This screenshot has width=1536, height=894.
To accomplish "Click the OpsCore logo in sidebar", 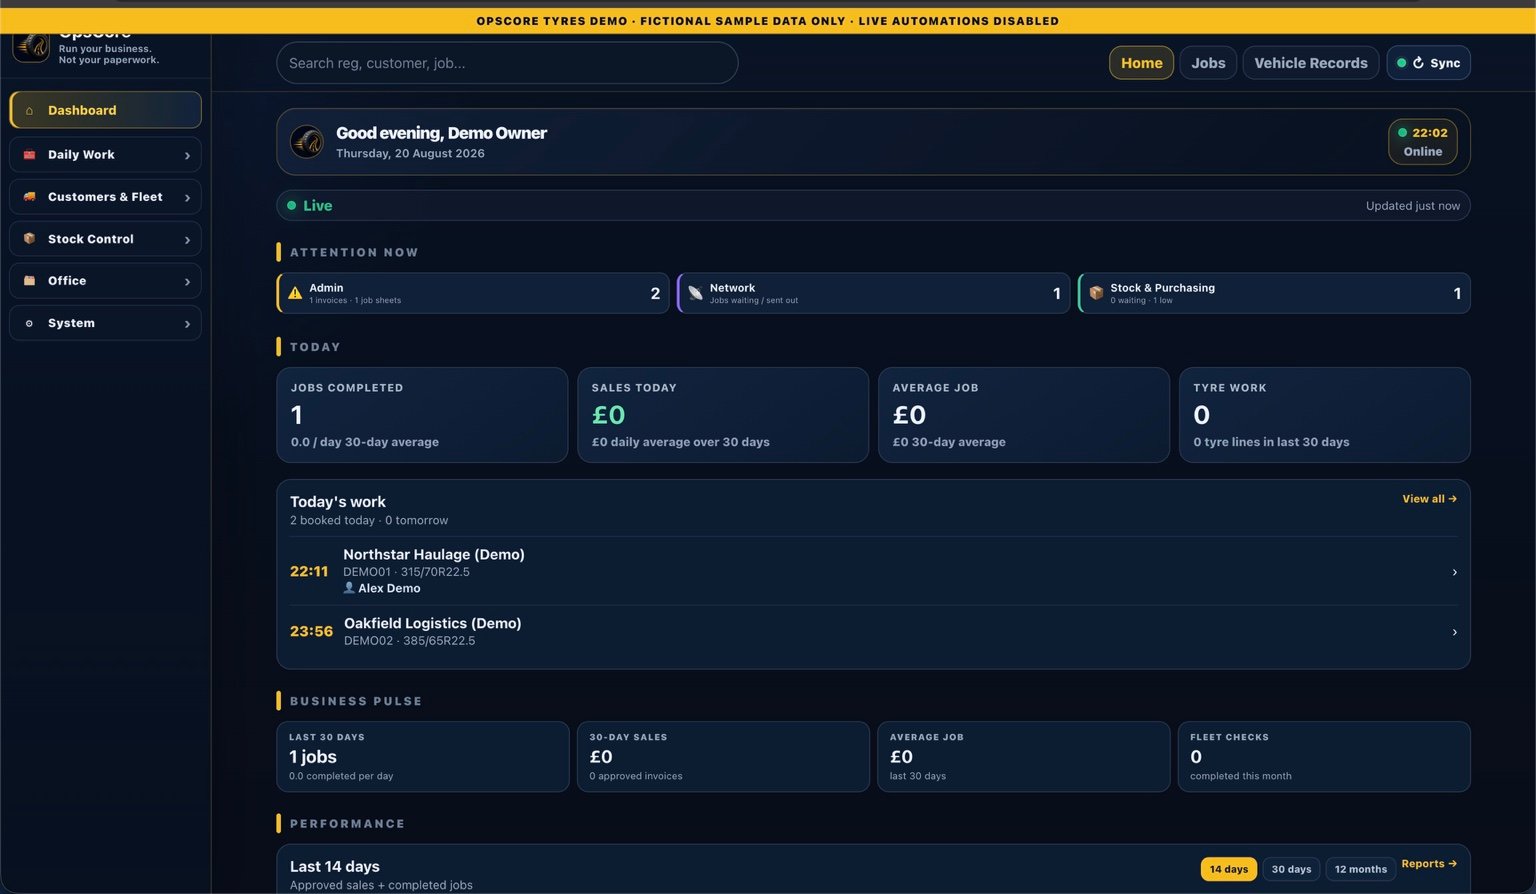I will click(x=31, y=47).
